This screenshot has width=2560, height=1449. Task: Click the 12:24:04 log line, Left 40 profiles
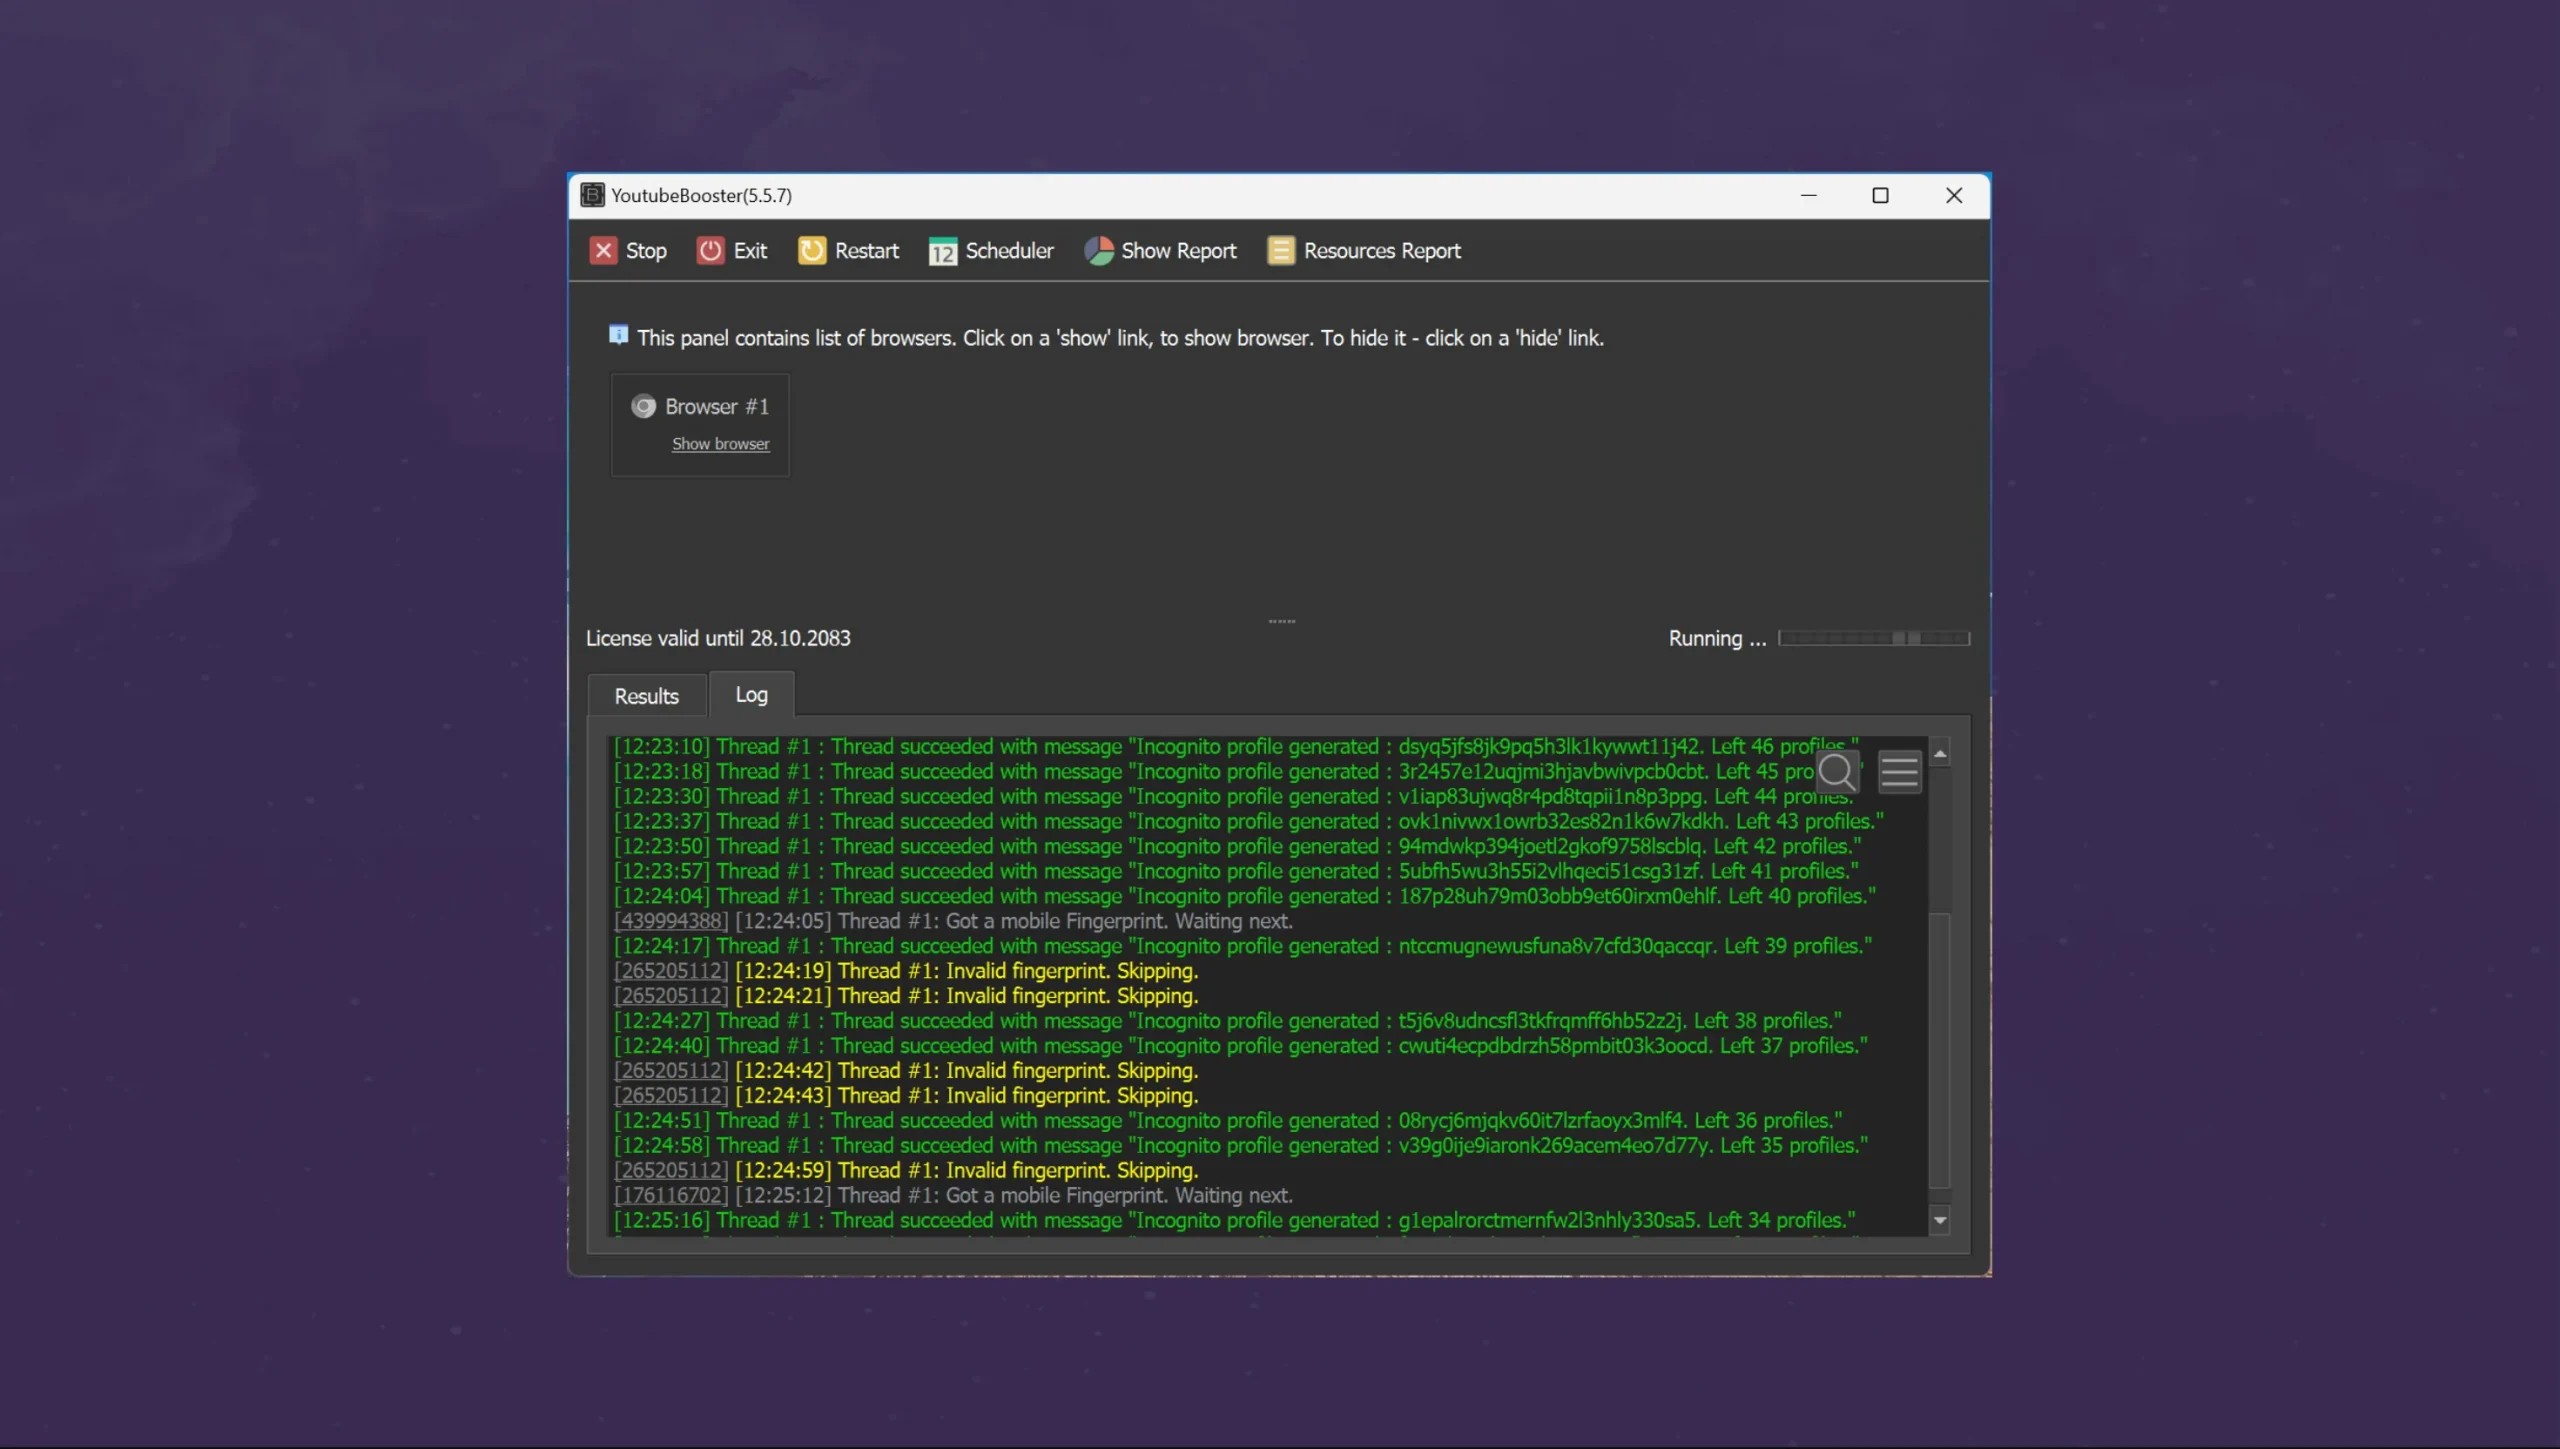coord(1245,896)
